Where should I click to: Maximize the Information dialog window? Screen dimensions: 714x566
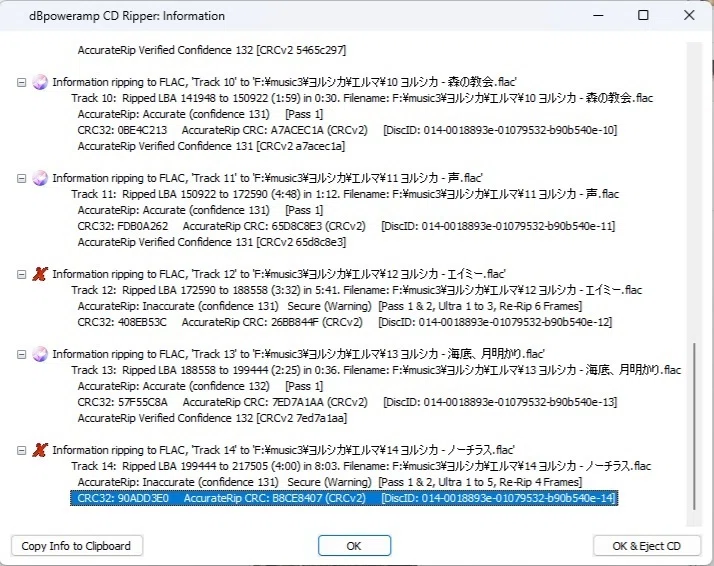pos(643,15)
